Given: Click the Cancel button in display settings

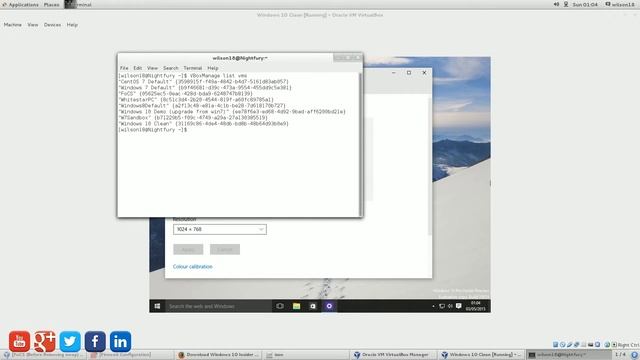Looking at the screenshot, I should (225, 249).
